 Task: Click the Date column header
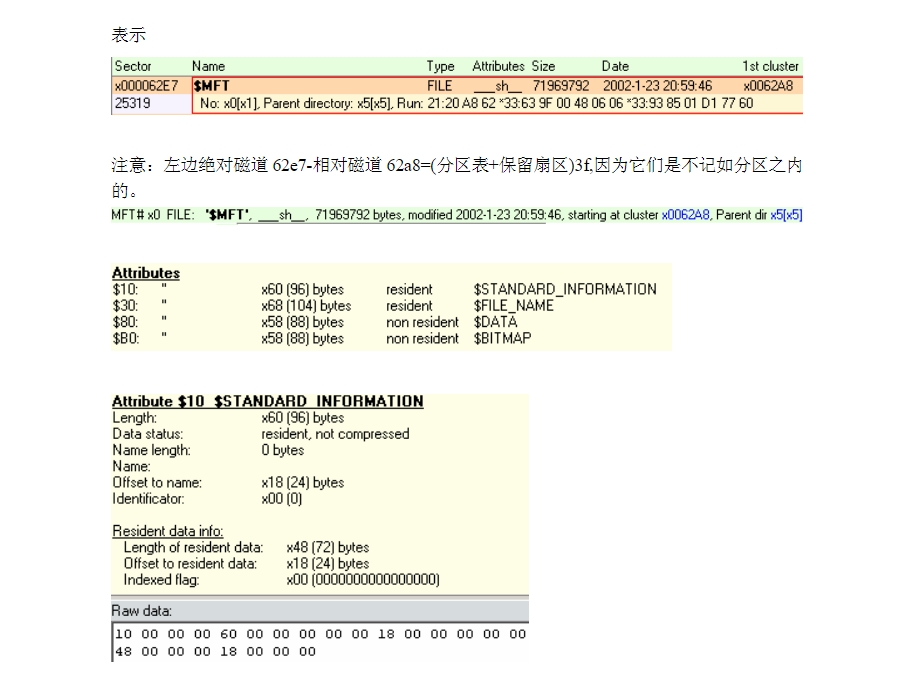[x=615, y=66]
